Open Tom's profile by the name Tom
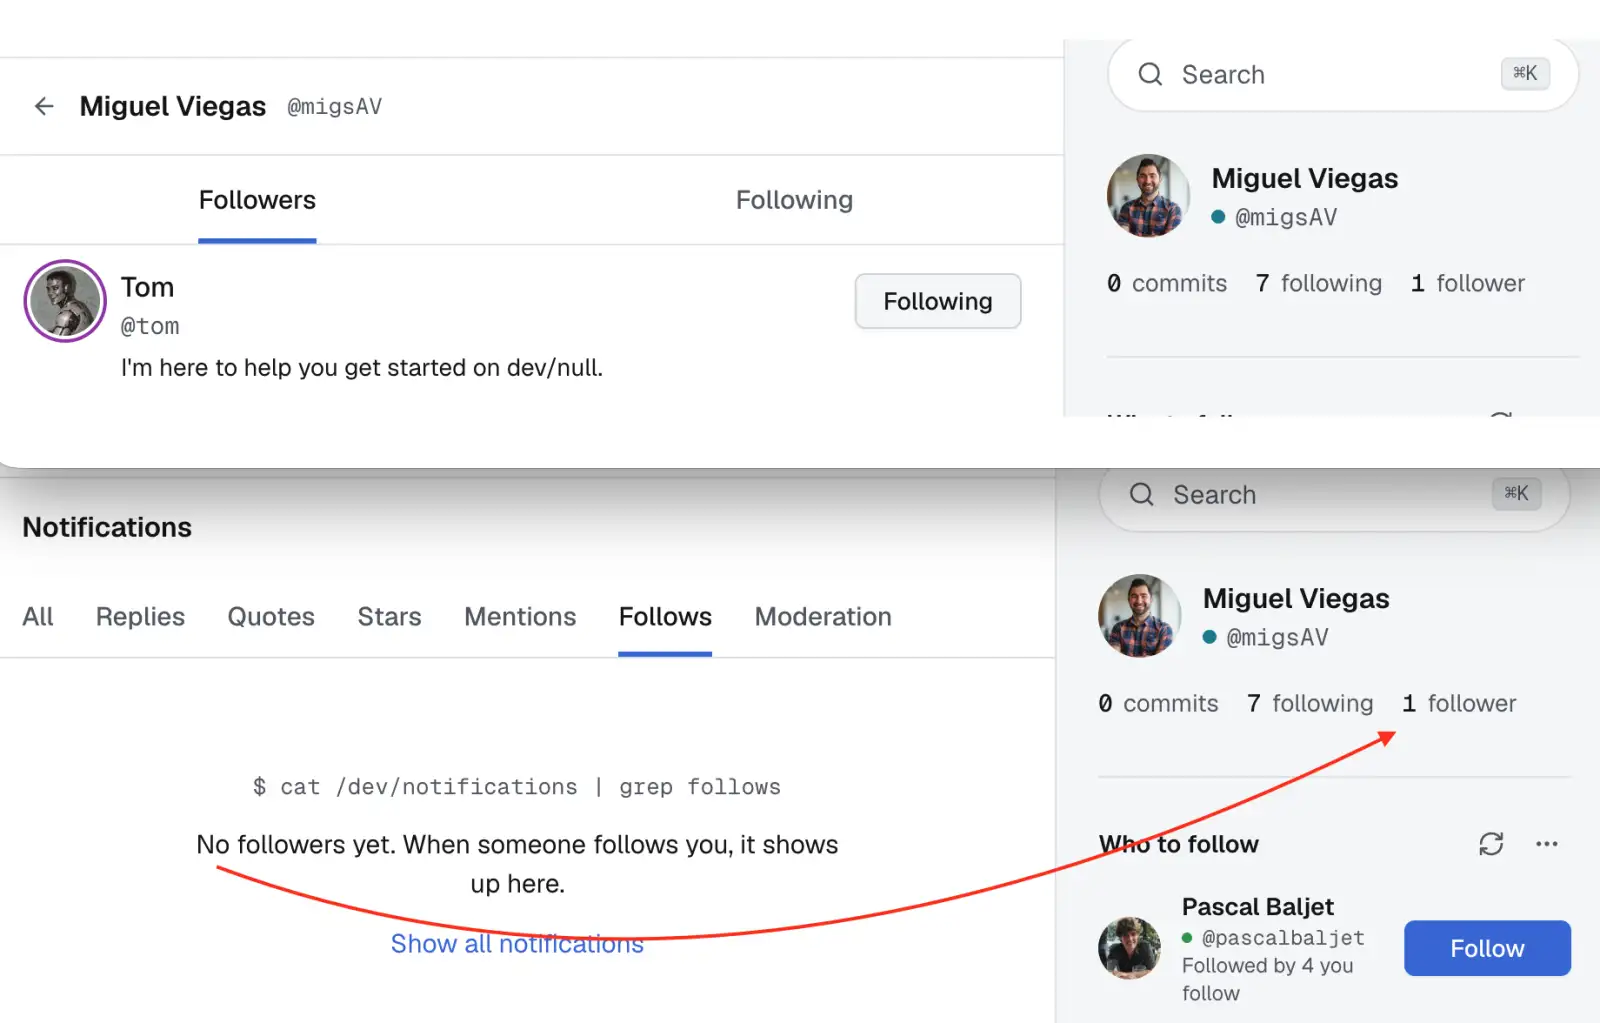The image size is (1600, 1023). 147,287
